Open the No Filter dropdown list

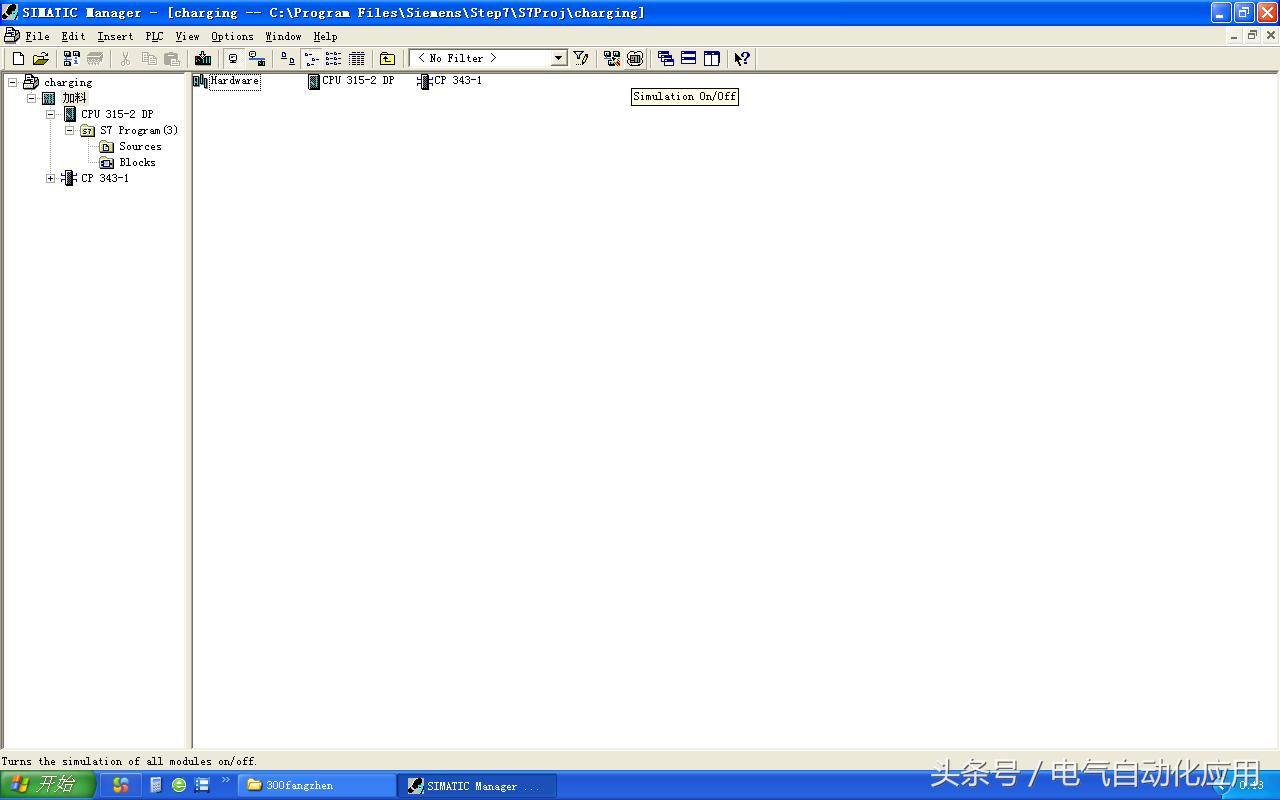coord(559,59)
